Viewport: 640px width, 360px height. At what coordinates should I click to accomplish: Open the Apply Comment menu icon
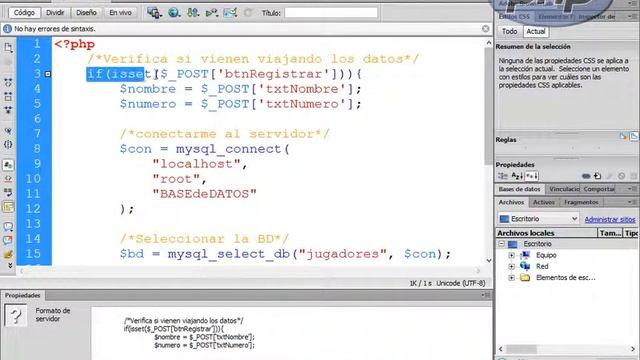(x=8, y=227)
